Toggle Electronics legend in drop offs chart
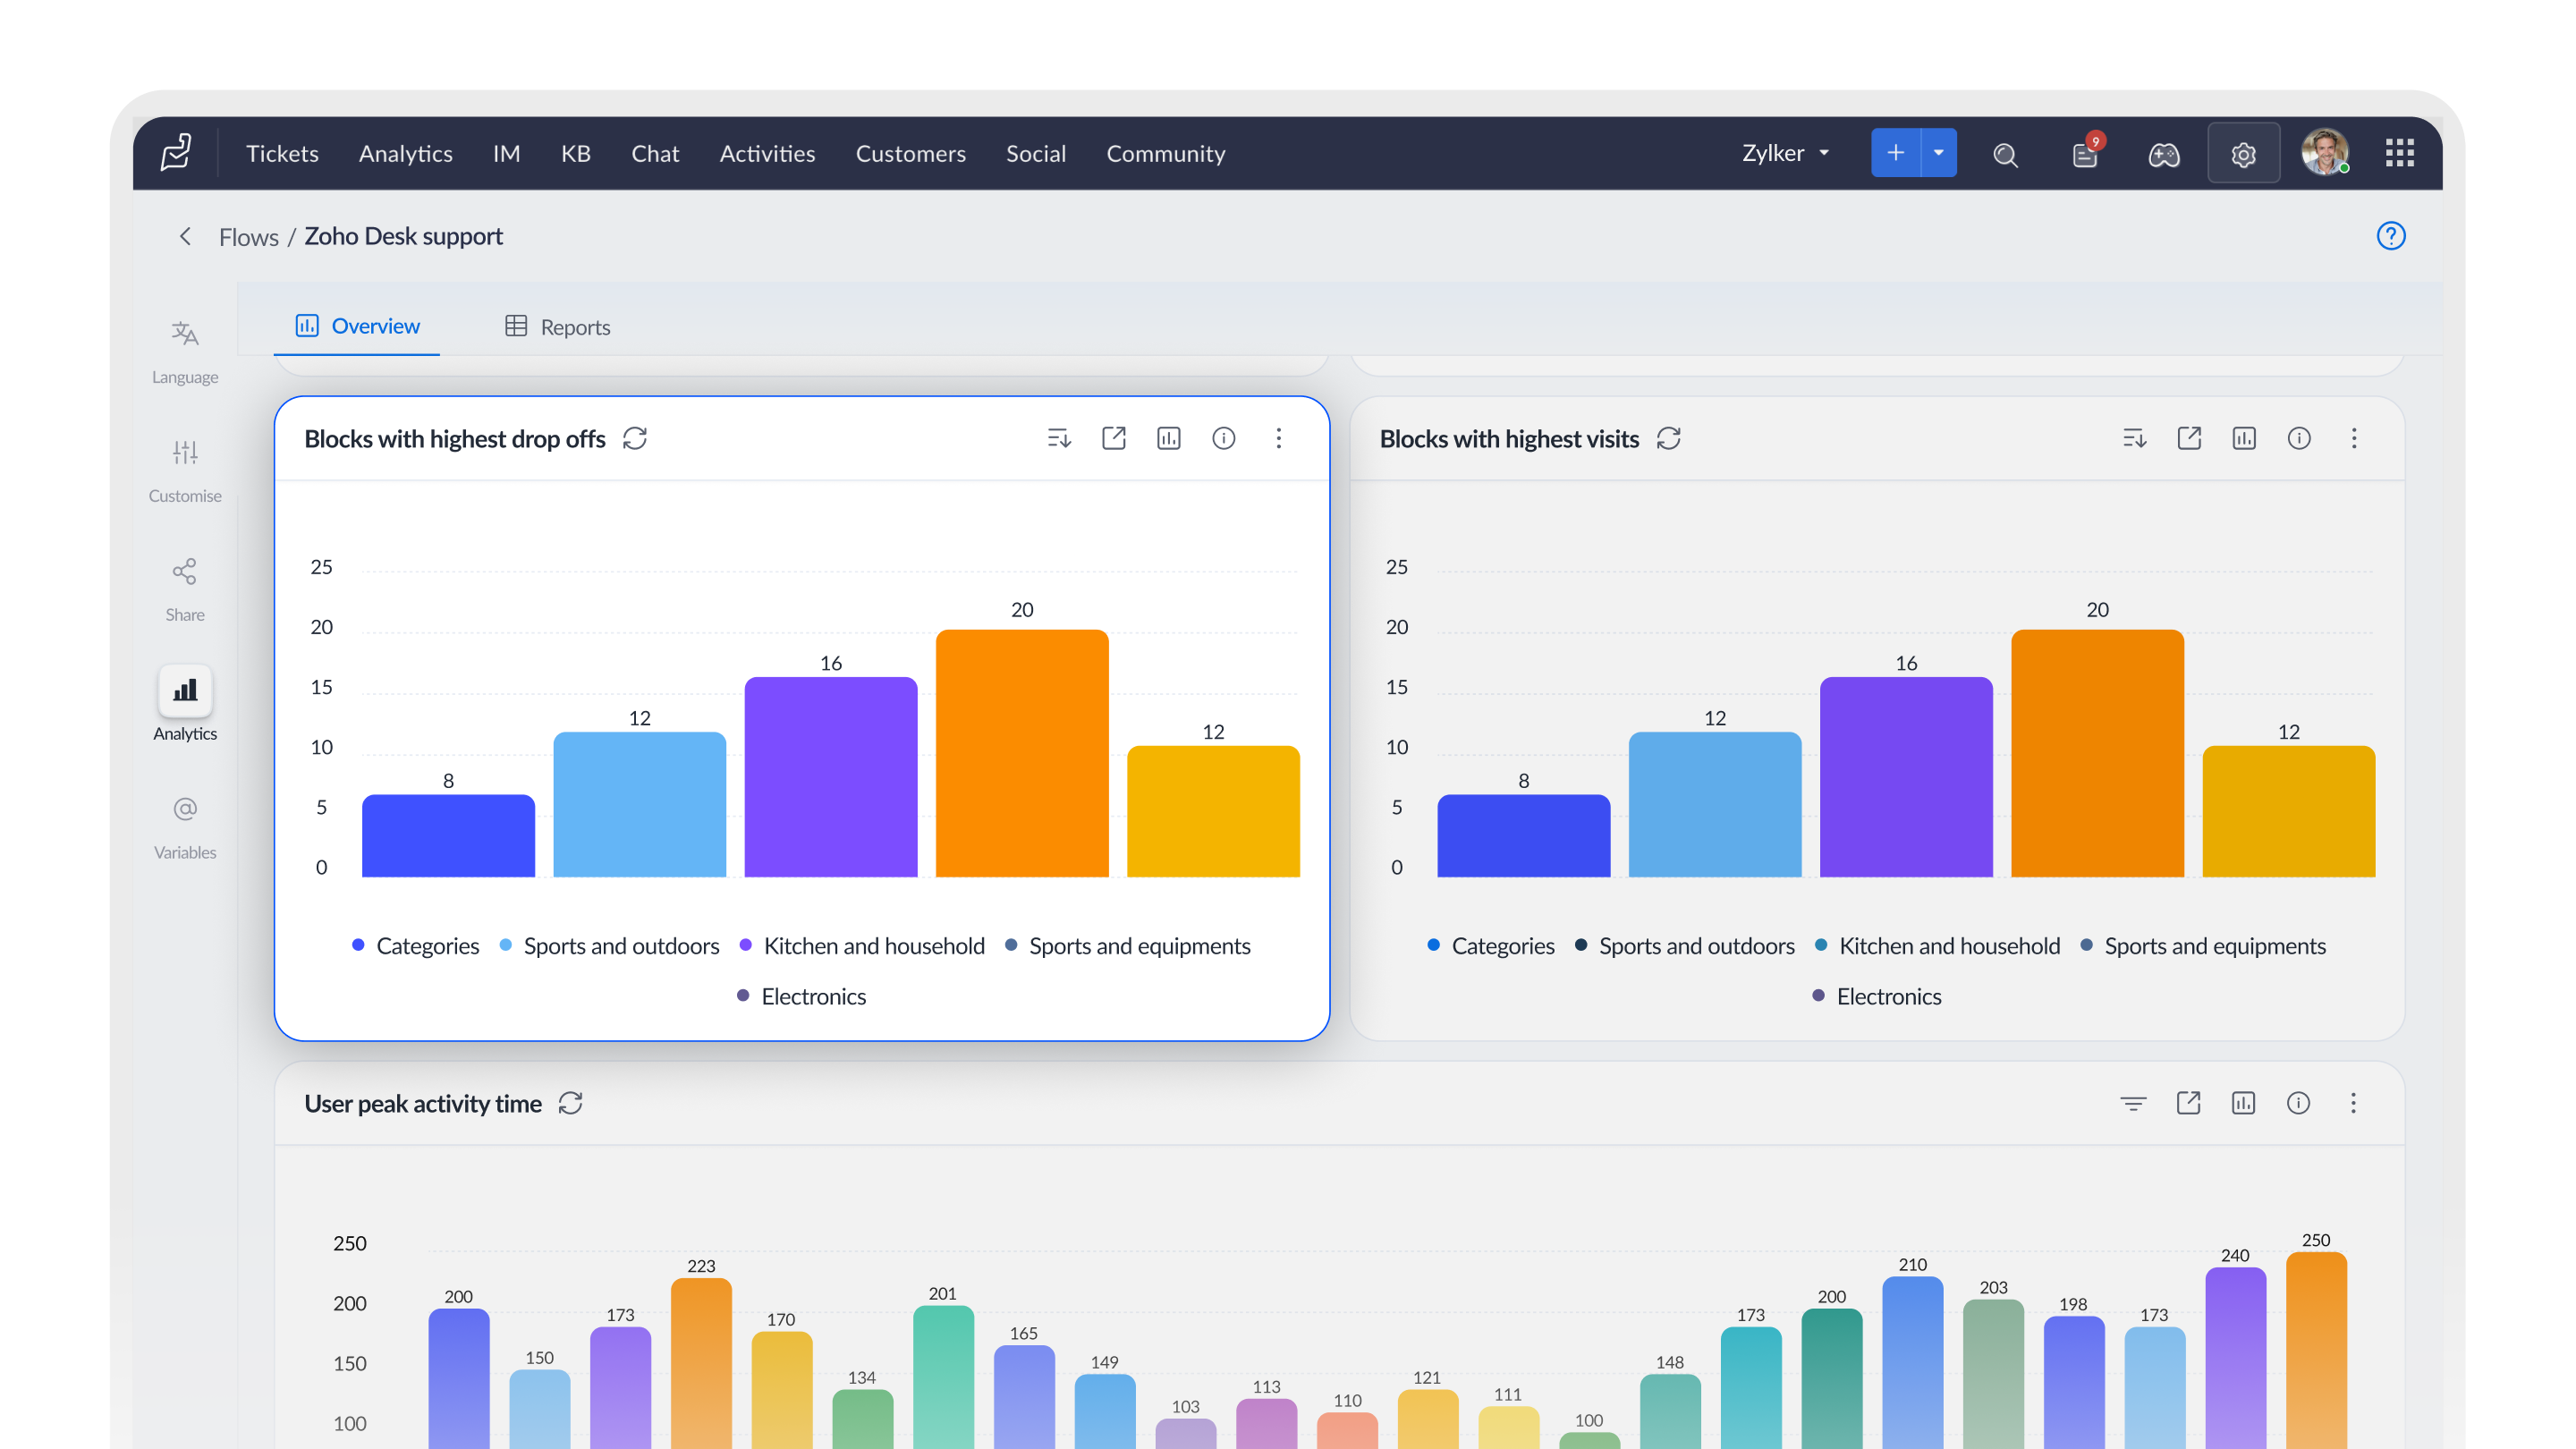2576x1449 pixels. click(x=801, y=996)
